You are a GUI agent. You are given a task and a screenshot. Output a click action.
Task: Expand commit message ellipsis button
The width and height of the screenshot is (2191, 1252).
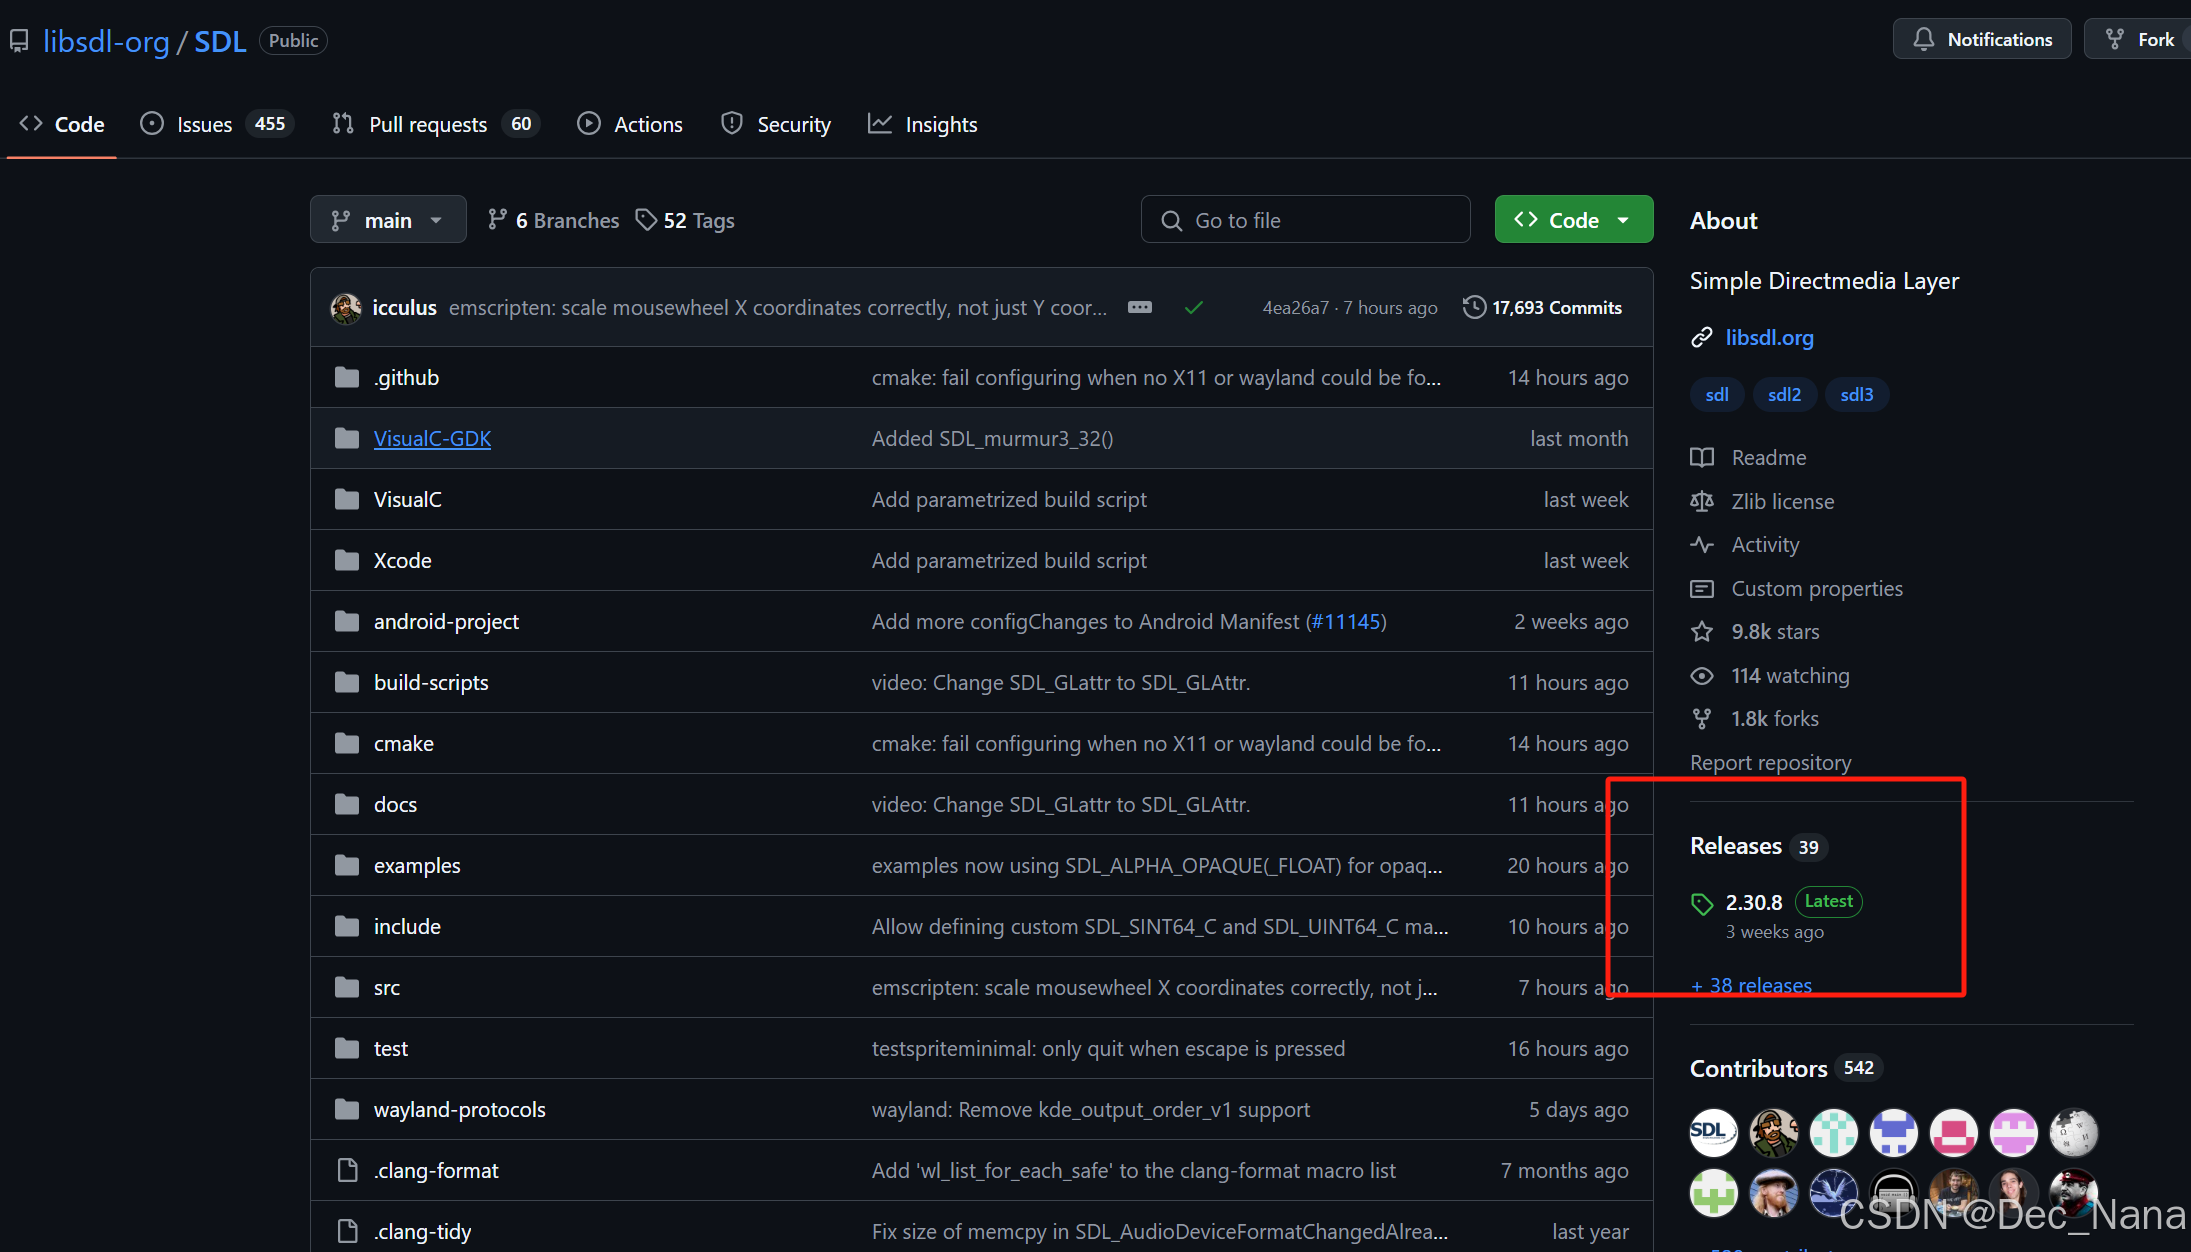pyautogui.click(x=1140, y=308)
